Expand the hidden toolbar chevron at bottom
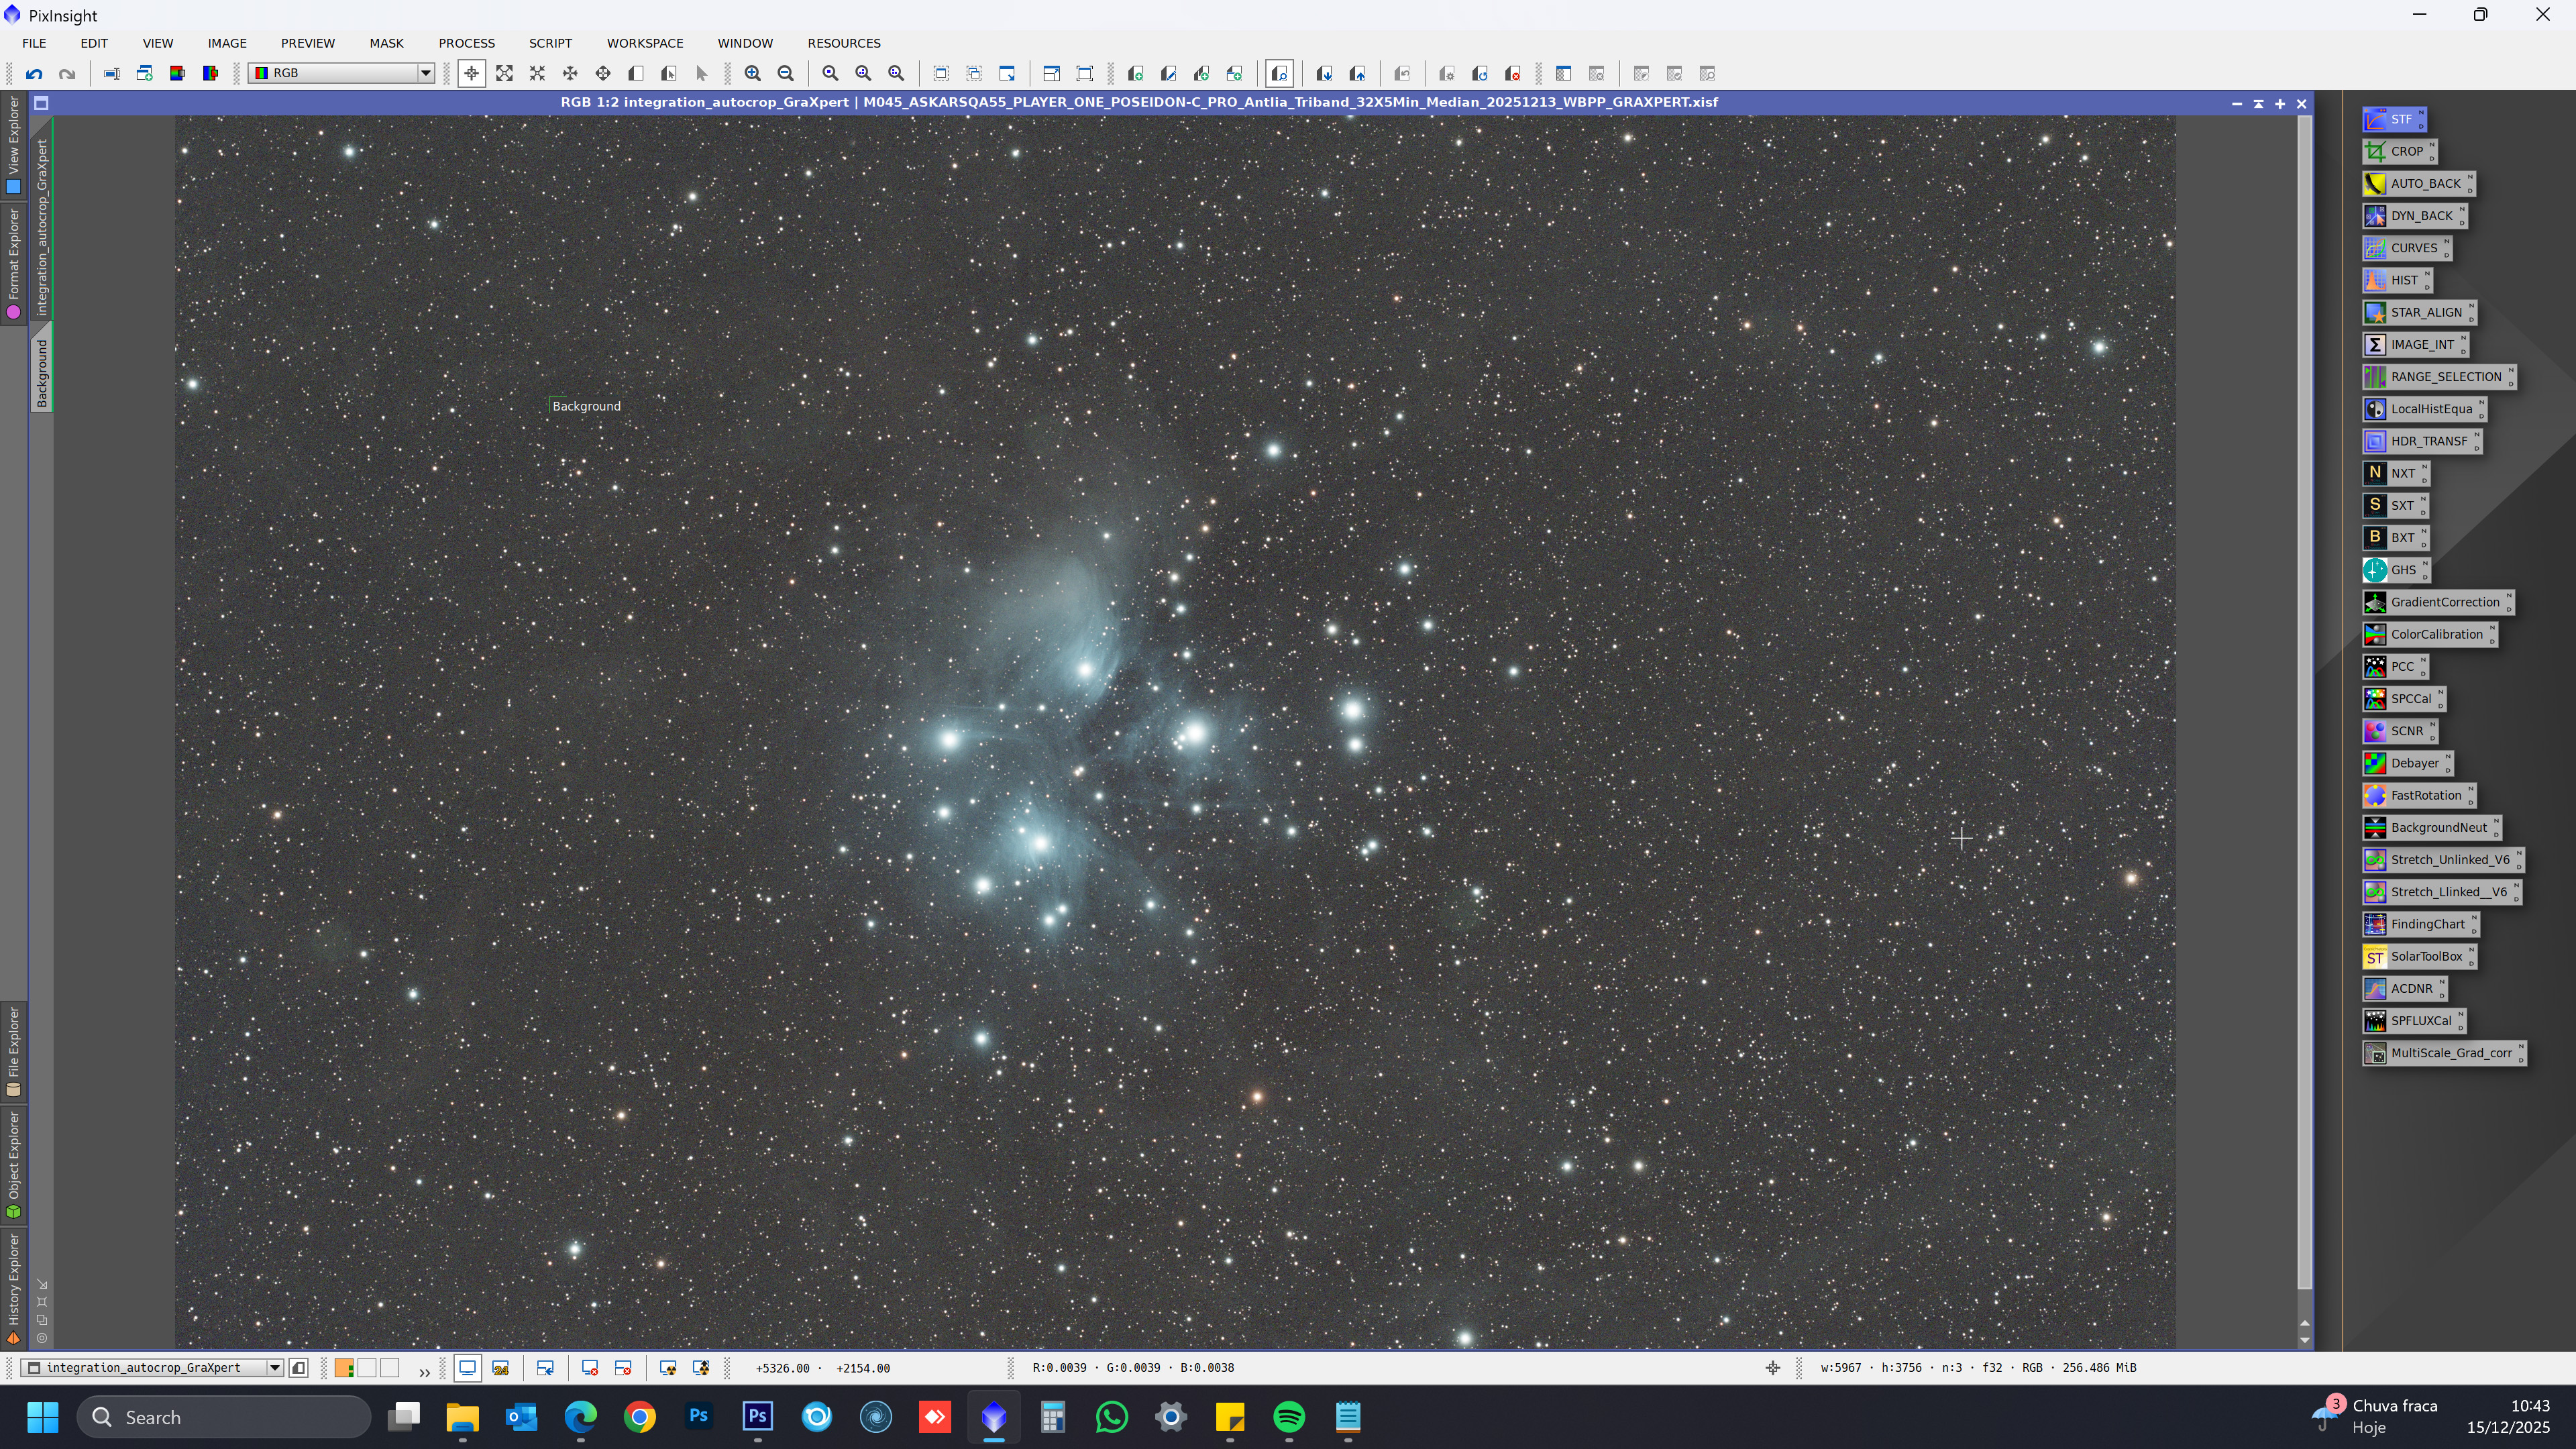 coord(424,1371)
